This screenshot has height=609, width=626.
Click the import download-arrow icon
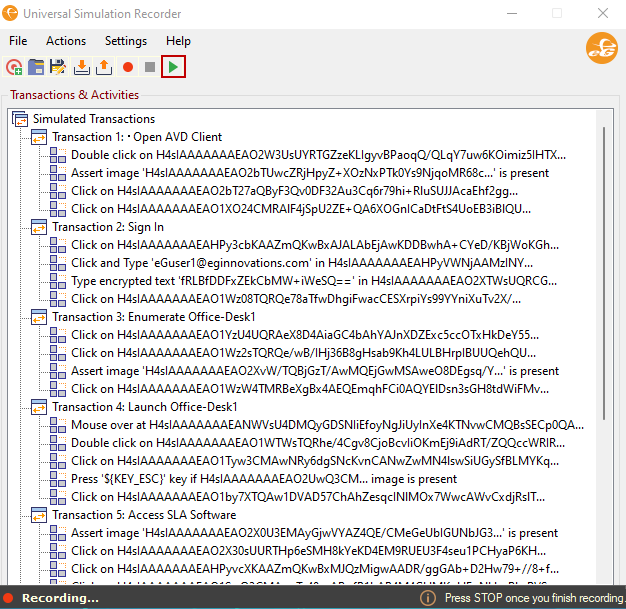point(82,67)
